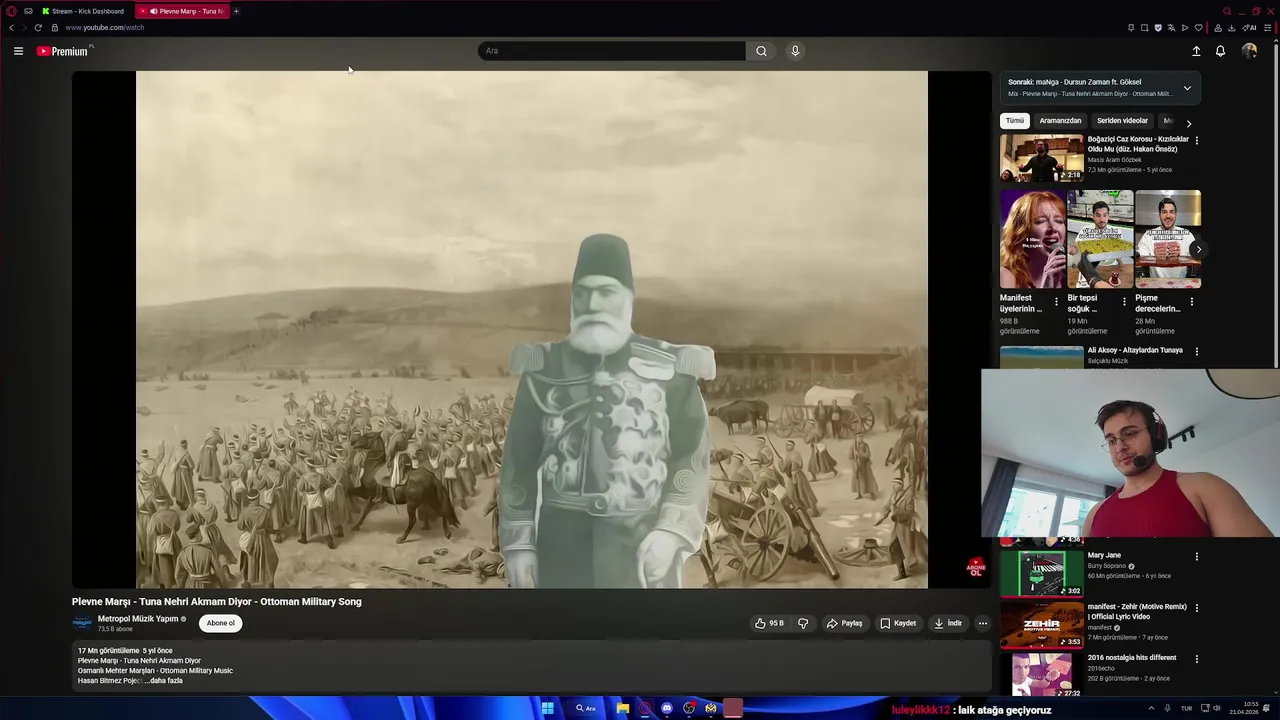Open the YouTube hamburger guide menu
The image size is (1280, 720).
[x=18, y=51]
